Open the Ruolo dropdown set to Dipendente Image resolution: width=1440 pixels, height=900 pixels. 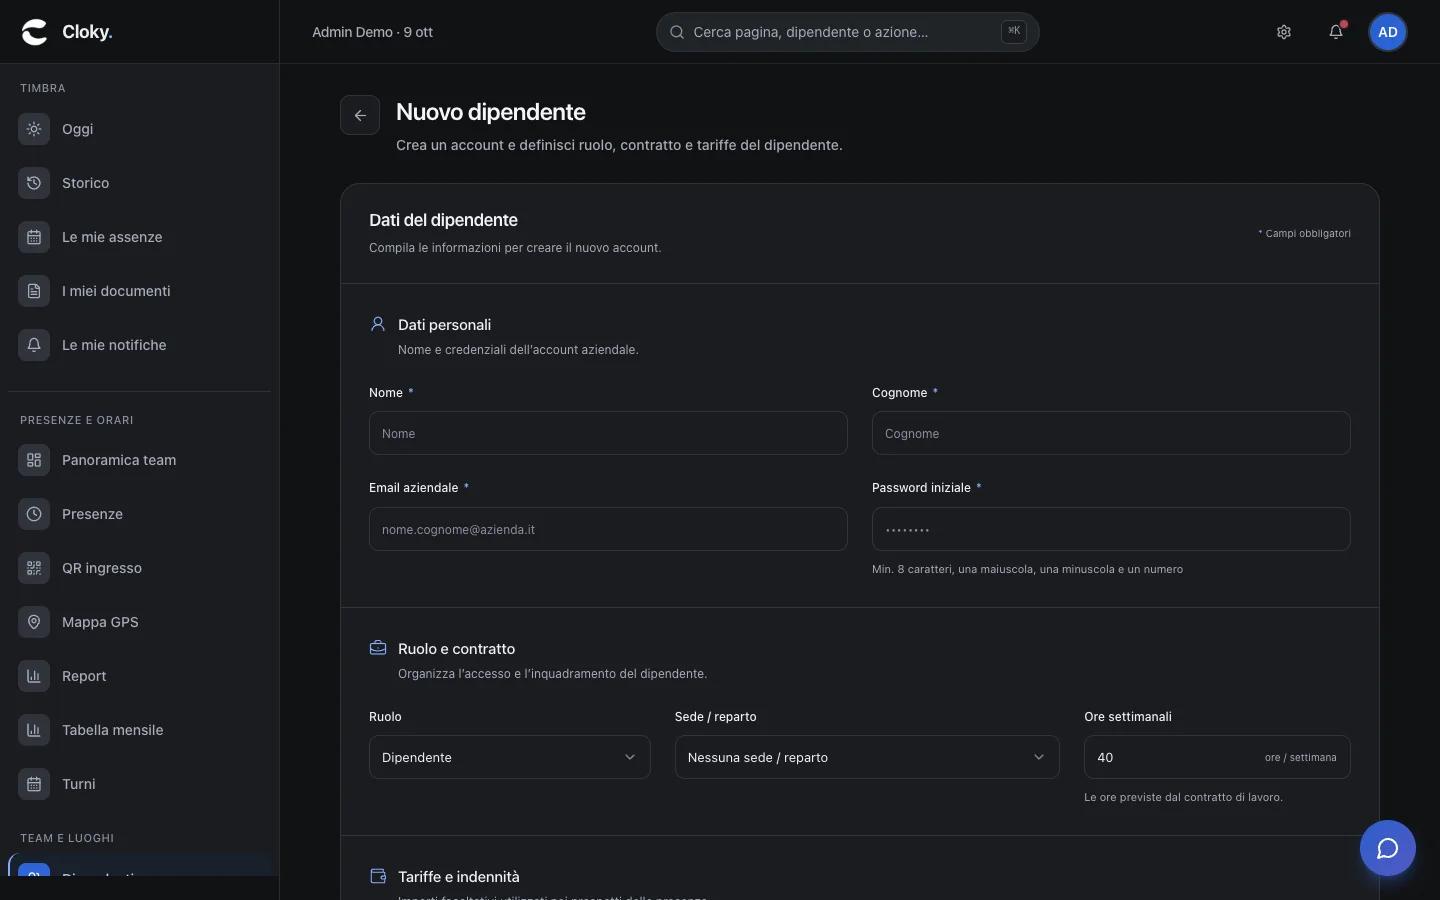click(510, 757)
